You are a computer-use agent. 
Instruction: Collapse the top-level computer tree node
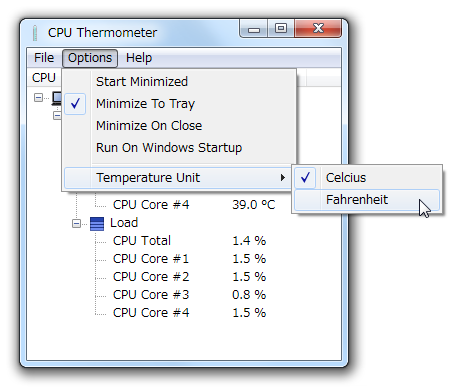39,98
